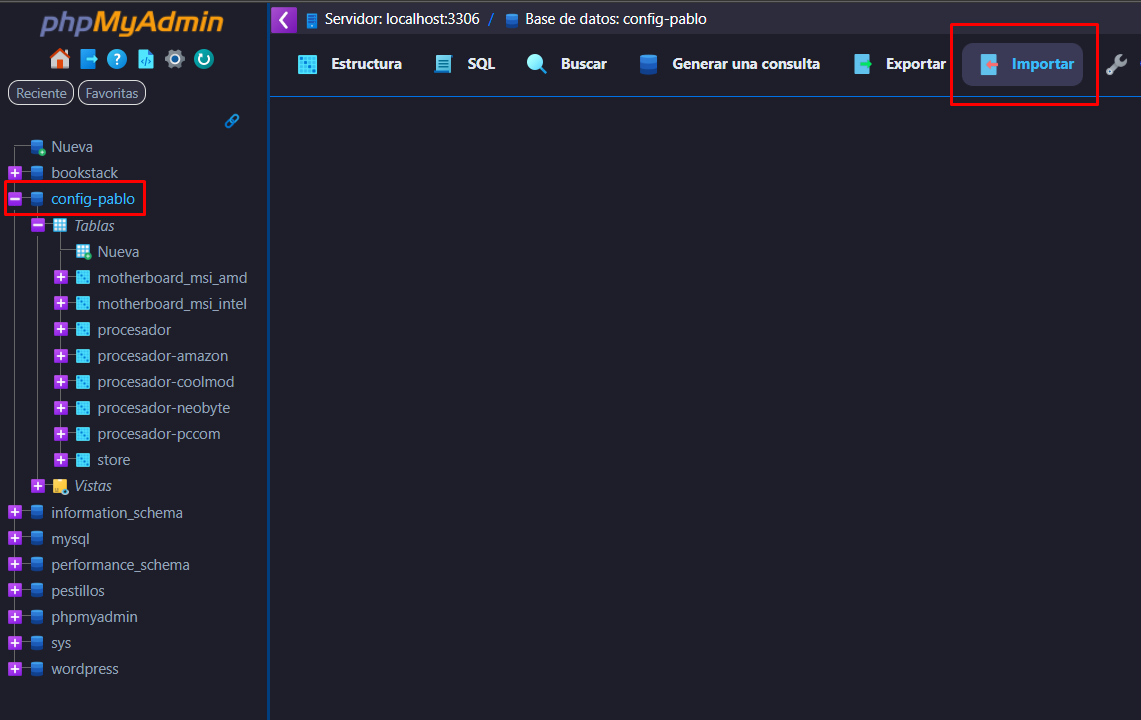Click the procesador-amazon table icon

tap(84, 356)
